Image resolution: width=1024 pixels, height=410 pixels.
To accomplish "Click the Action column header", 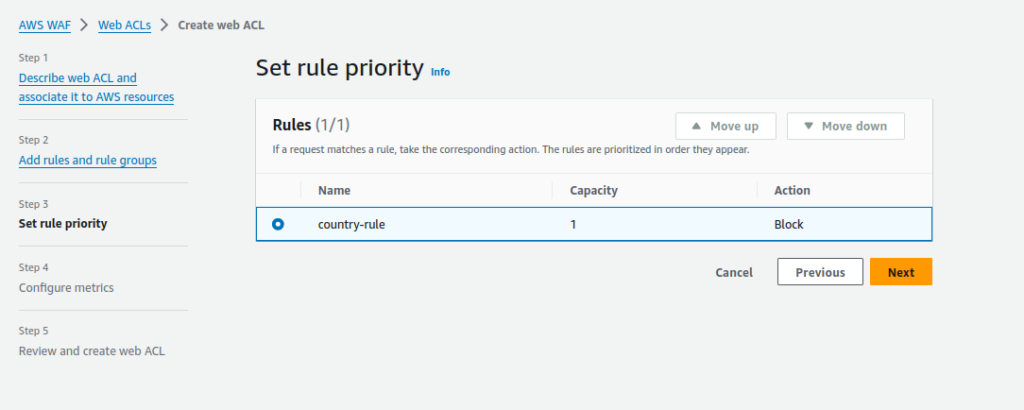I will (792, 190).
